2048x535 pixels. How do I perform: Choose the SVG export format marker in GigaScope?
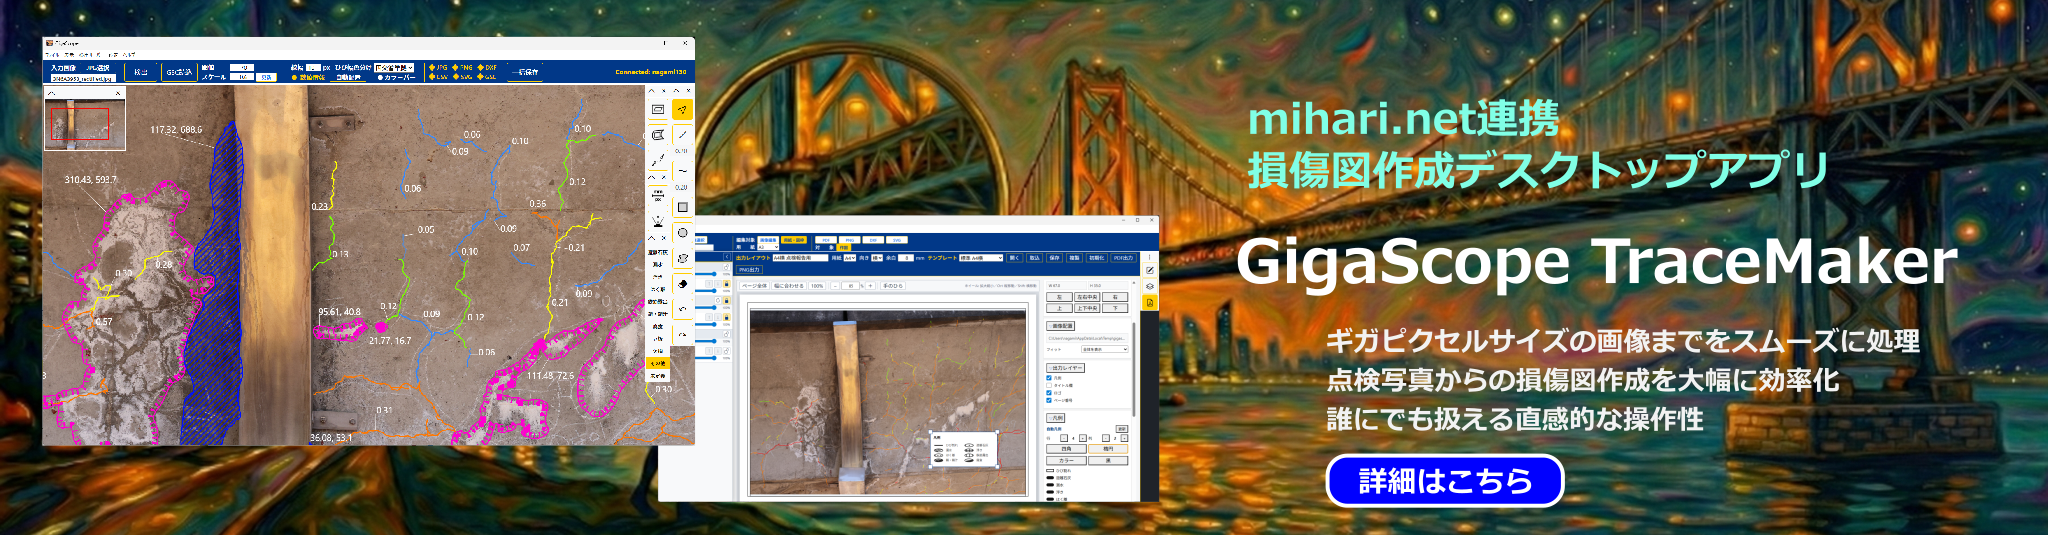point(457,77)
